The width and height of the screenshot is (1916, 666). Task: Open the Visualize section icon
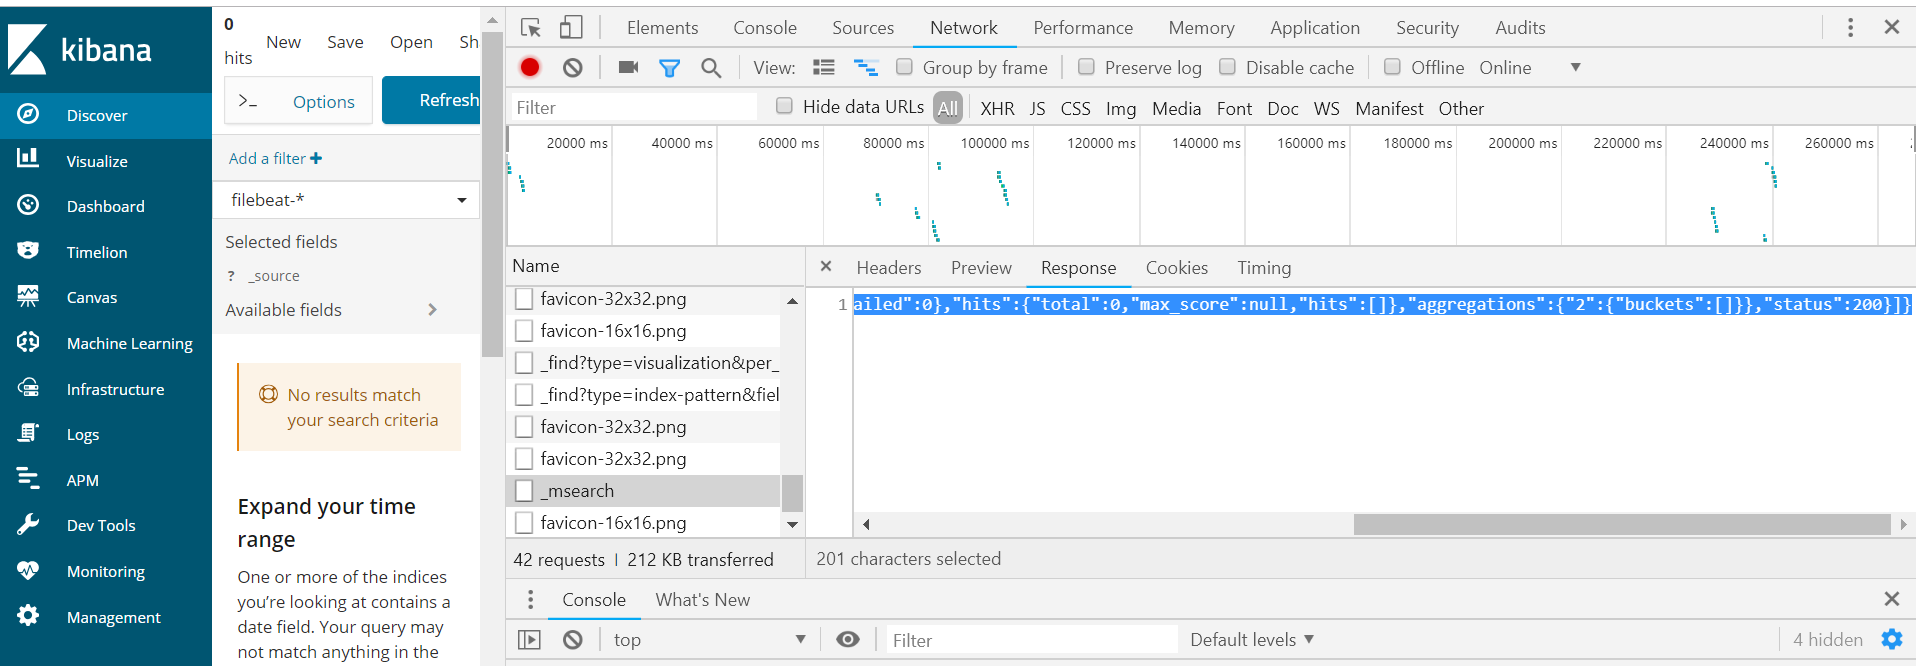[28, 159]
